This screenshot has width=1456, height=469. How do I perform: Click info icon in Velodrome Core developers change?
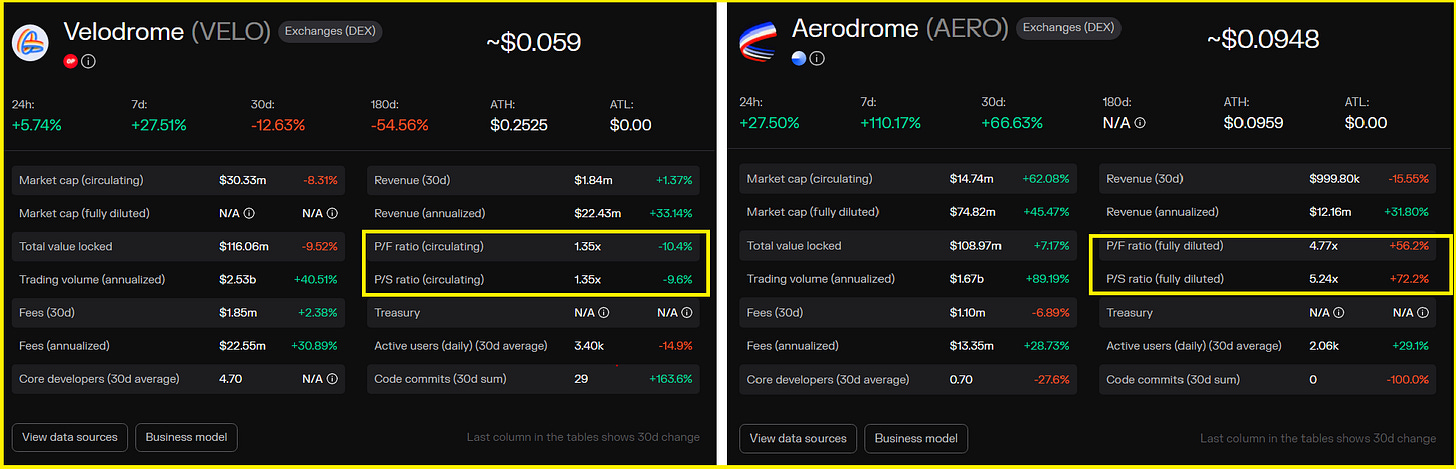pyautogui.click(x=333, y=379)
